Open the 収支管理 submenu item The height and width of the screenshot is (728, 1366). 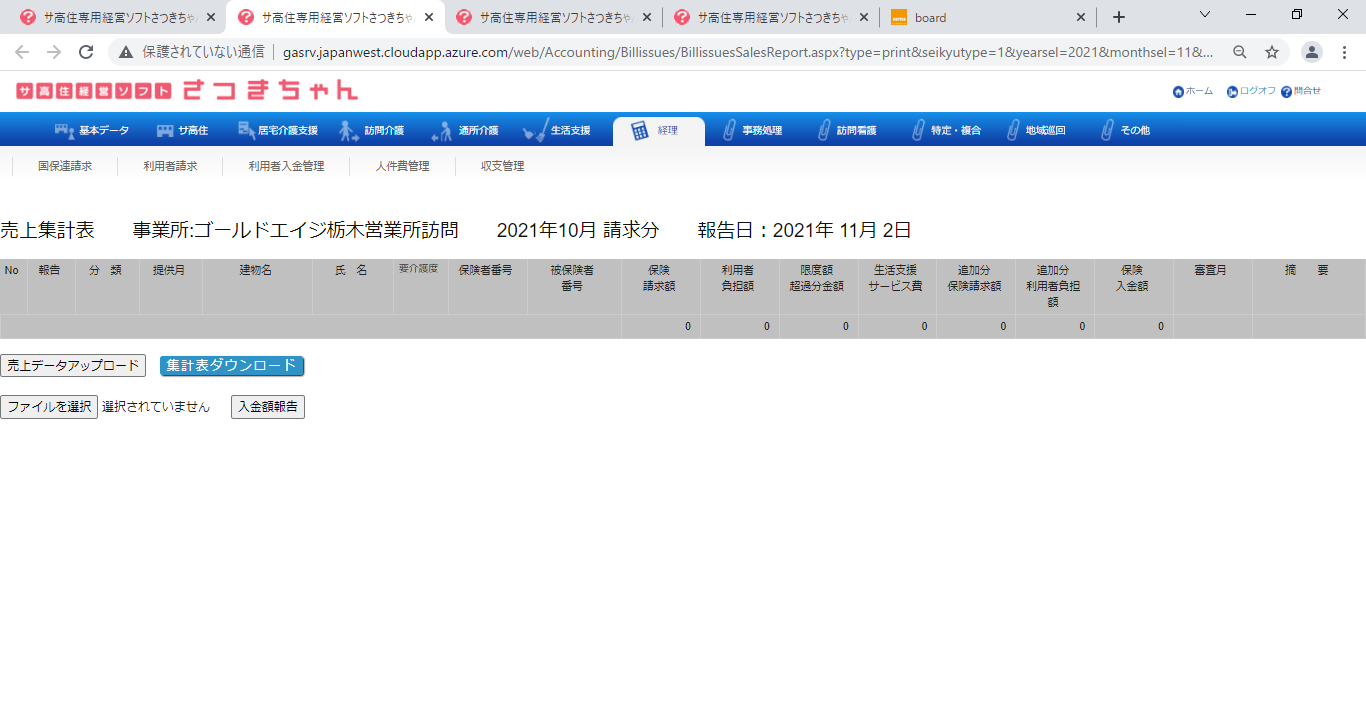[x=502, y=166]
